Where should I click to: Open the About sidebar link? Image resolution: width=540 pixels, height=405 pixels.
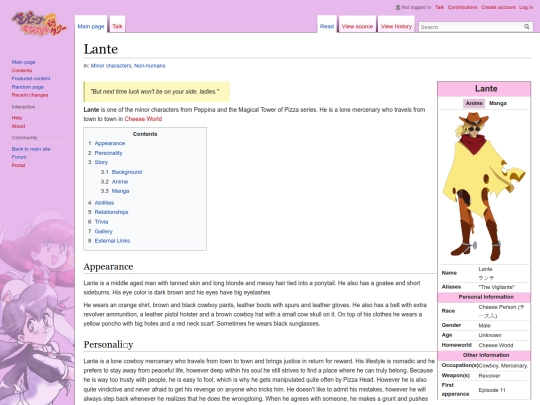[x=18, y=126]
